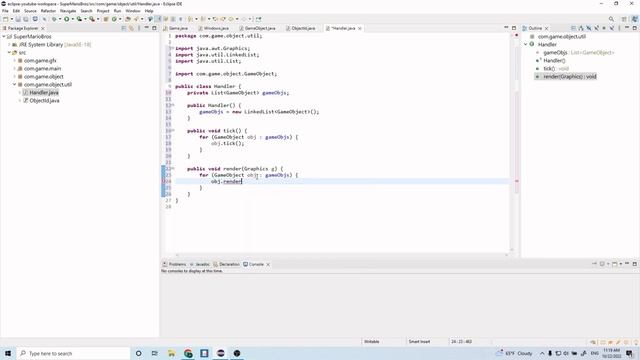This screenshot has width=640, height=360.
Task: Toggle Hide Fields in Outline toolbar
Action: [589, 28]
